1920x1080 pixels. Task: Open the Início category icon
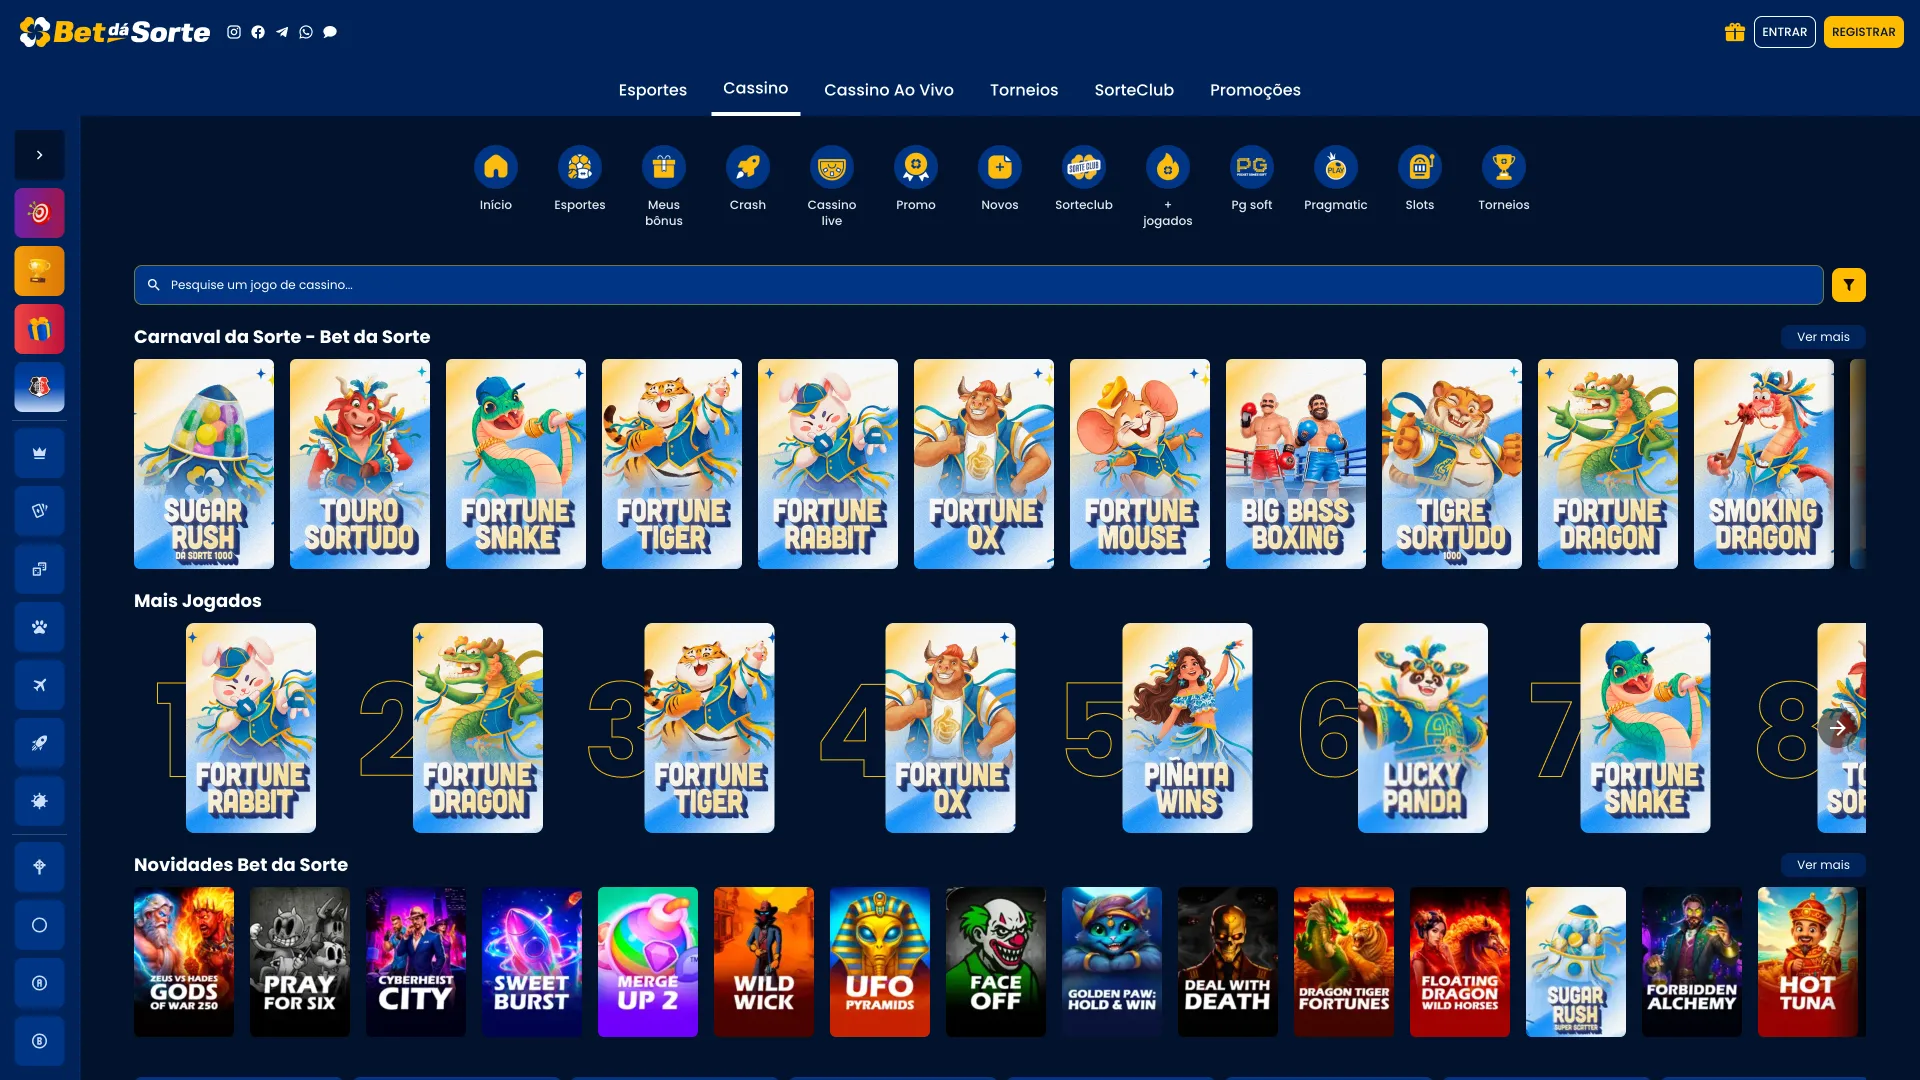pos(496,167)
